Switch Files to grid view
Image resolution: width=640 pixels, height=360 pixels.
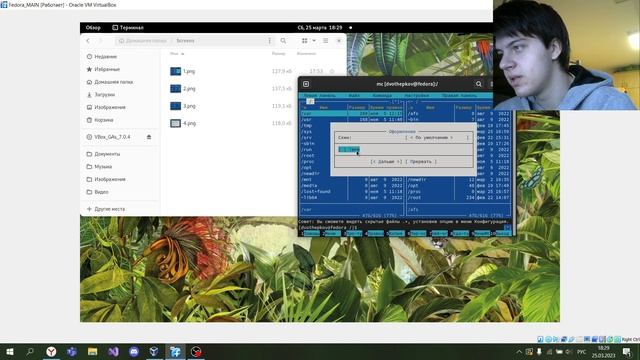(304, 41)
